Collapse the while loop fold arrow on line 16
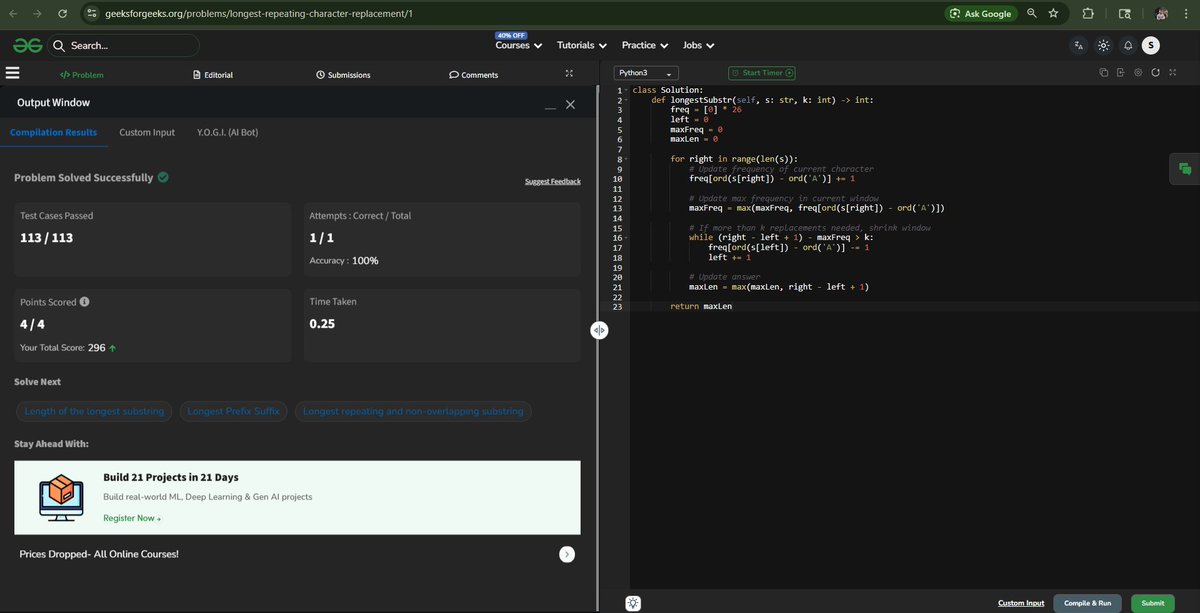 tap(626, 237)
